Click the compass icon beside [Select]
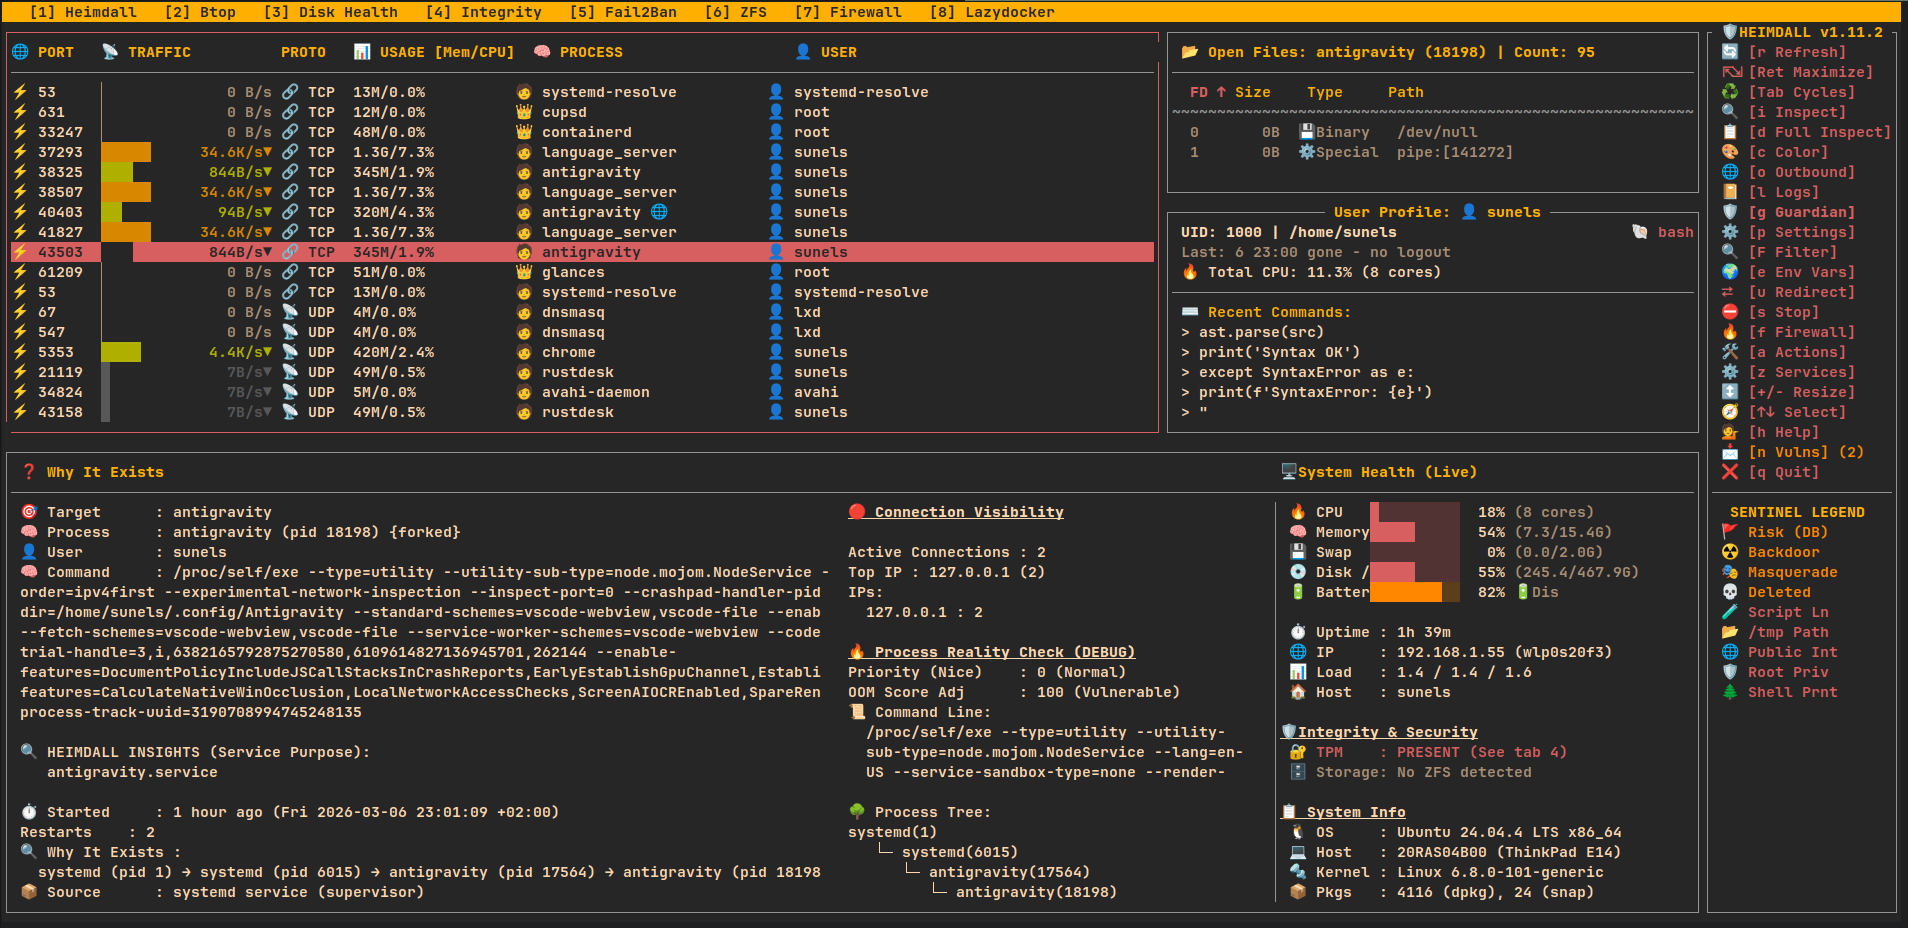The width and height of the screenshot is (1908, 928). 1730,412
